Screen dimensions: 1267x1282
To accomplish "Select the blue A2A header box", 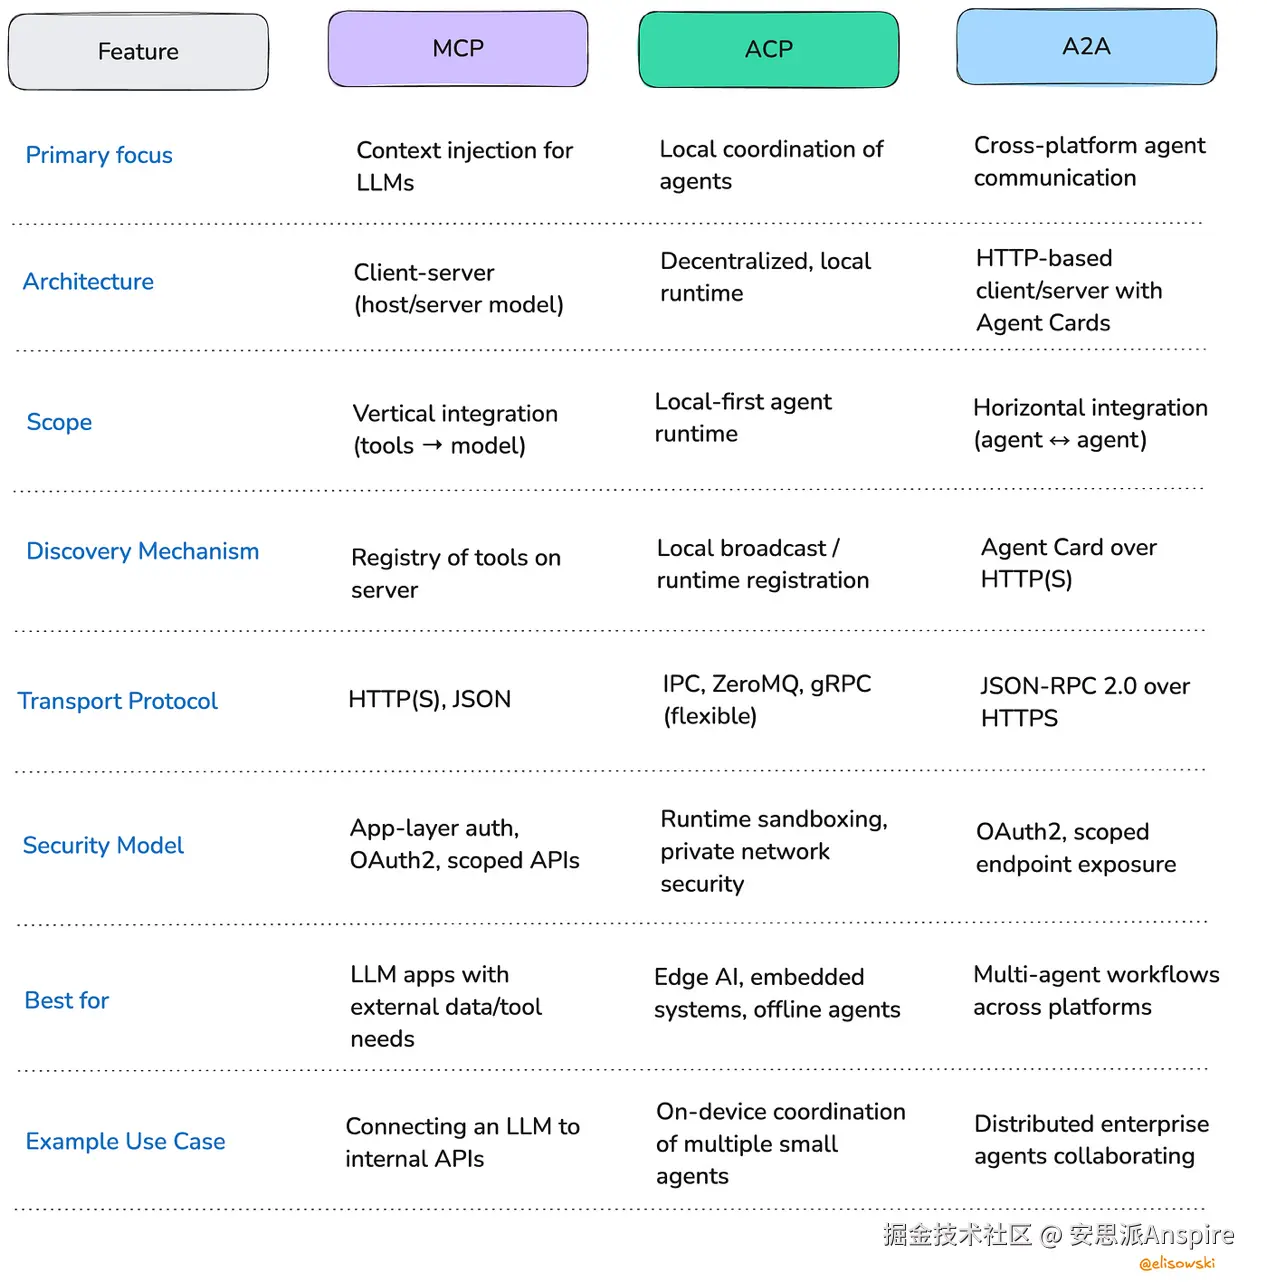I will [1086, 47].
